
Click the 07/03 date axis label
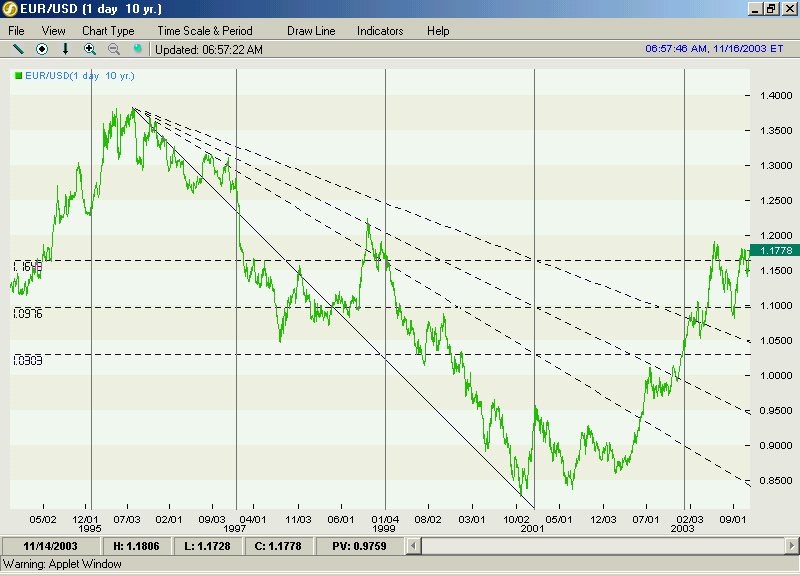[127, 519]
